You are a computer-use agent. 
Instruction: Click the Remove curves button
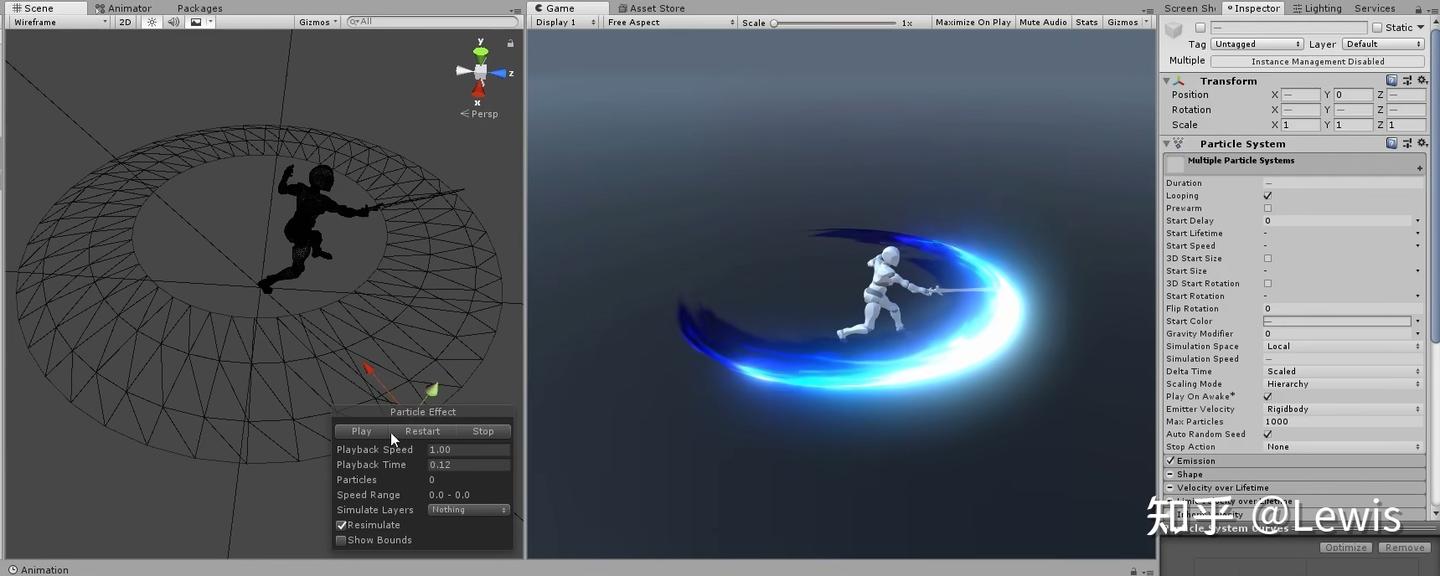1404,547
